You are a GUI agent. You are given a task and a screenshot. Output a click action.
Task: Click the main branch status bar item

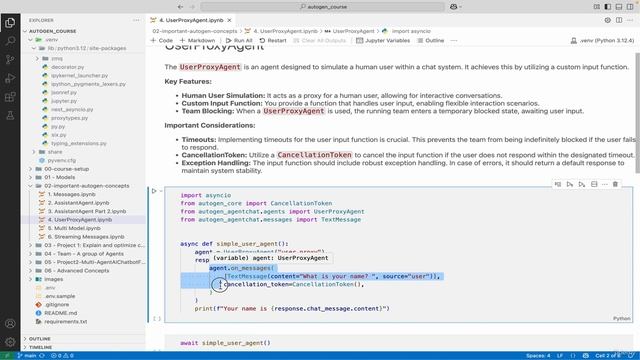[27, 356]
